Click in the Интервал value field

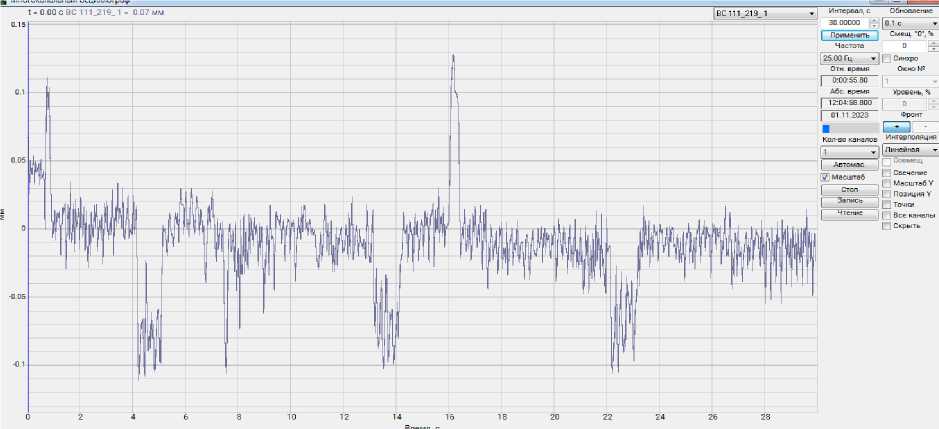coord(843,22)
